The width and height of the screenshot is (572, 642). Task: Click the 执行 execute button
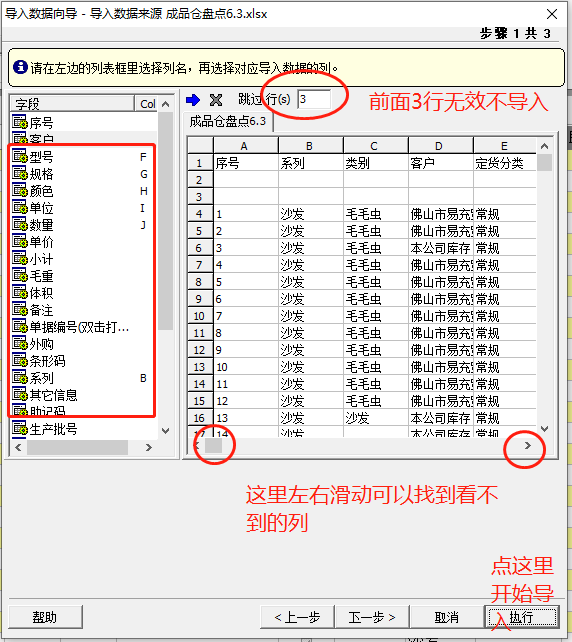[x=521, y=617]
